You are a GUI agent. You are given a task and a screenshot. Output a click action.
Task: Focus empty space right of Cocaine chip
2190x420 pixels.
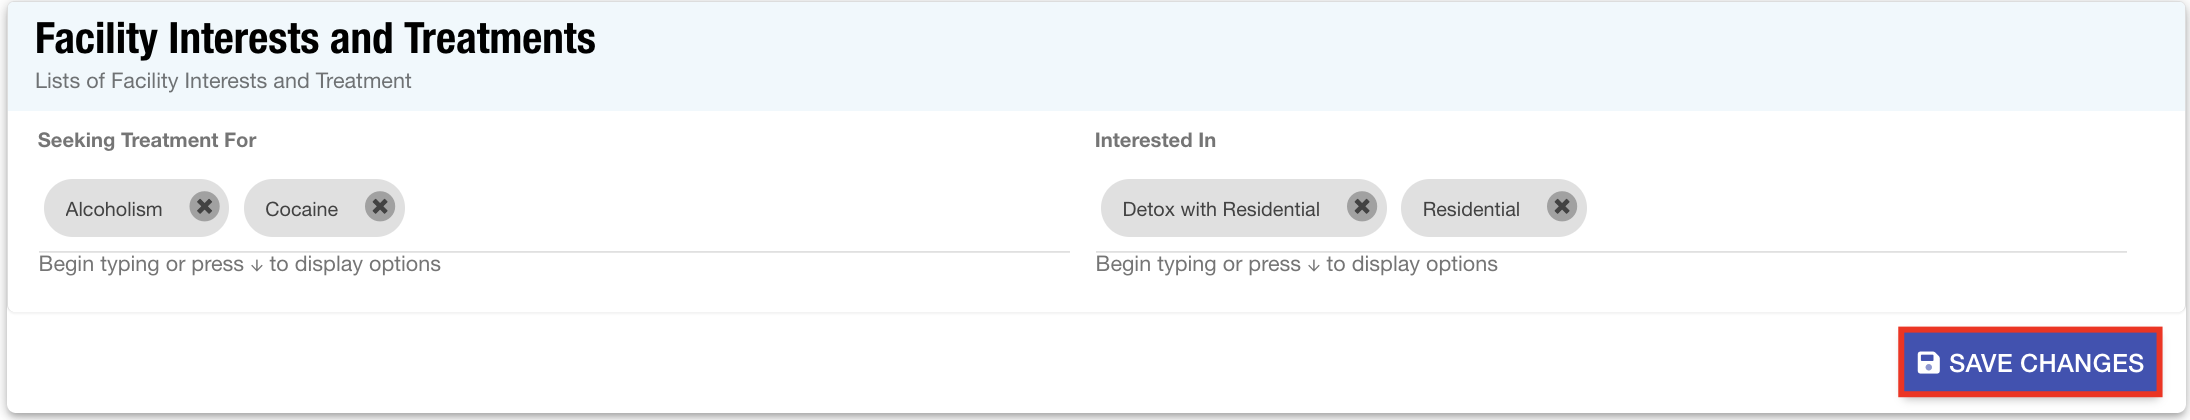pyautogui.click(x=730, y=208)
